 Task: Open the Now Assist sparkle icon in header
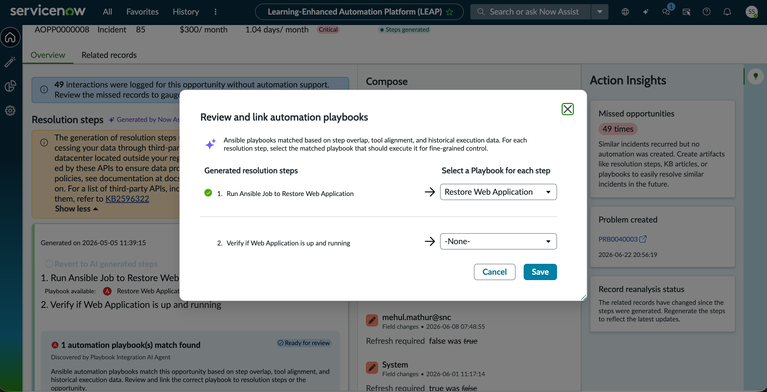point(646,12)
